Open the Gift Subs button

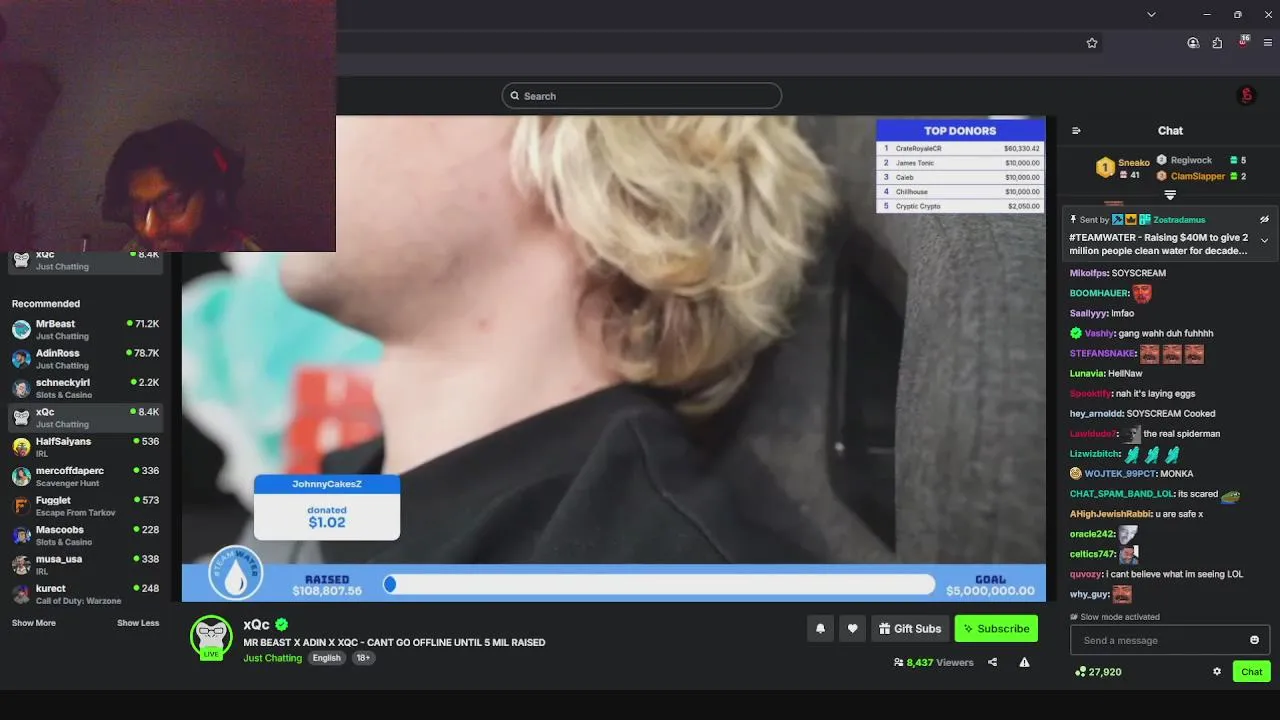[910, 628]
